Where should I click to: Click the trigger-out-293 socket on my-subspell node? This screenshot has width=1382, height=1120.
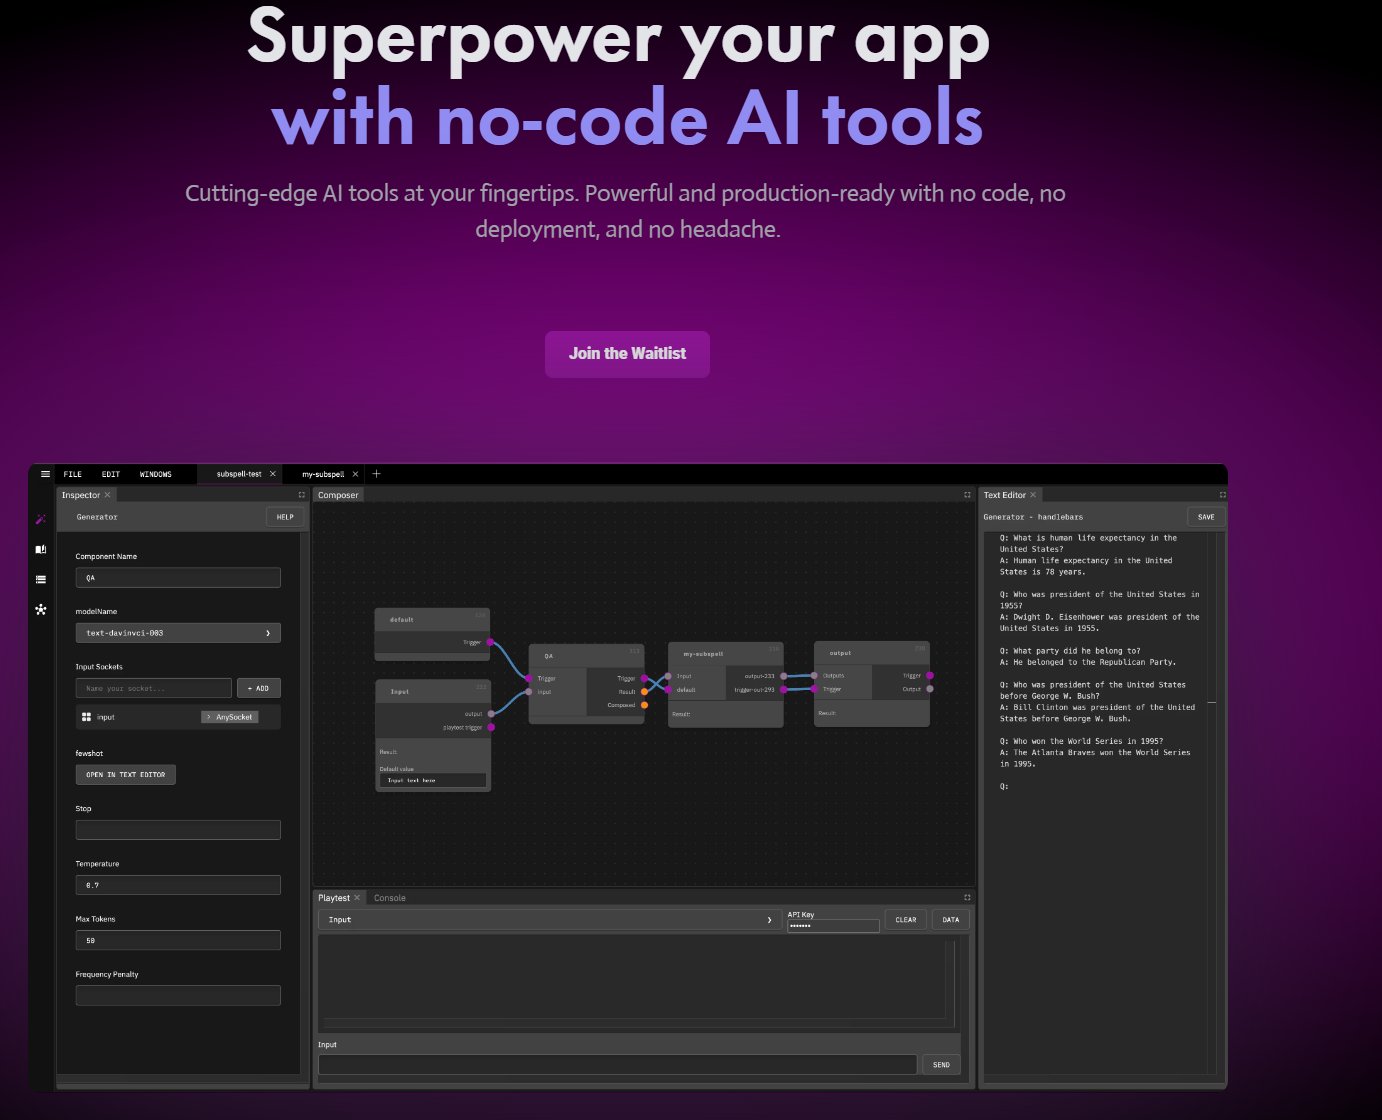[x=783, y=689]
